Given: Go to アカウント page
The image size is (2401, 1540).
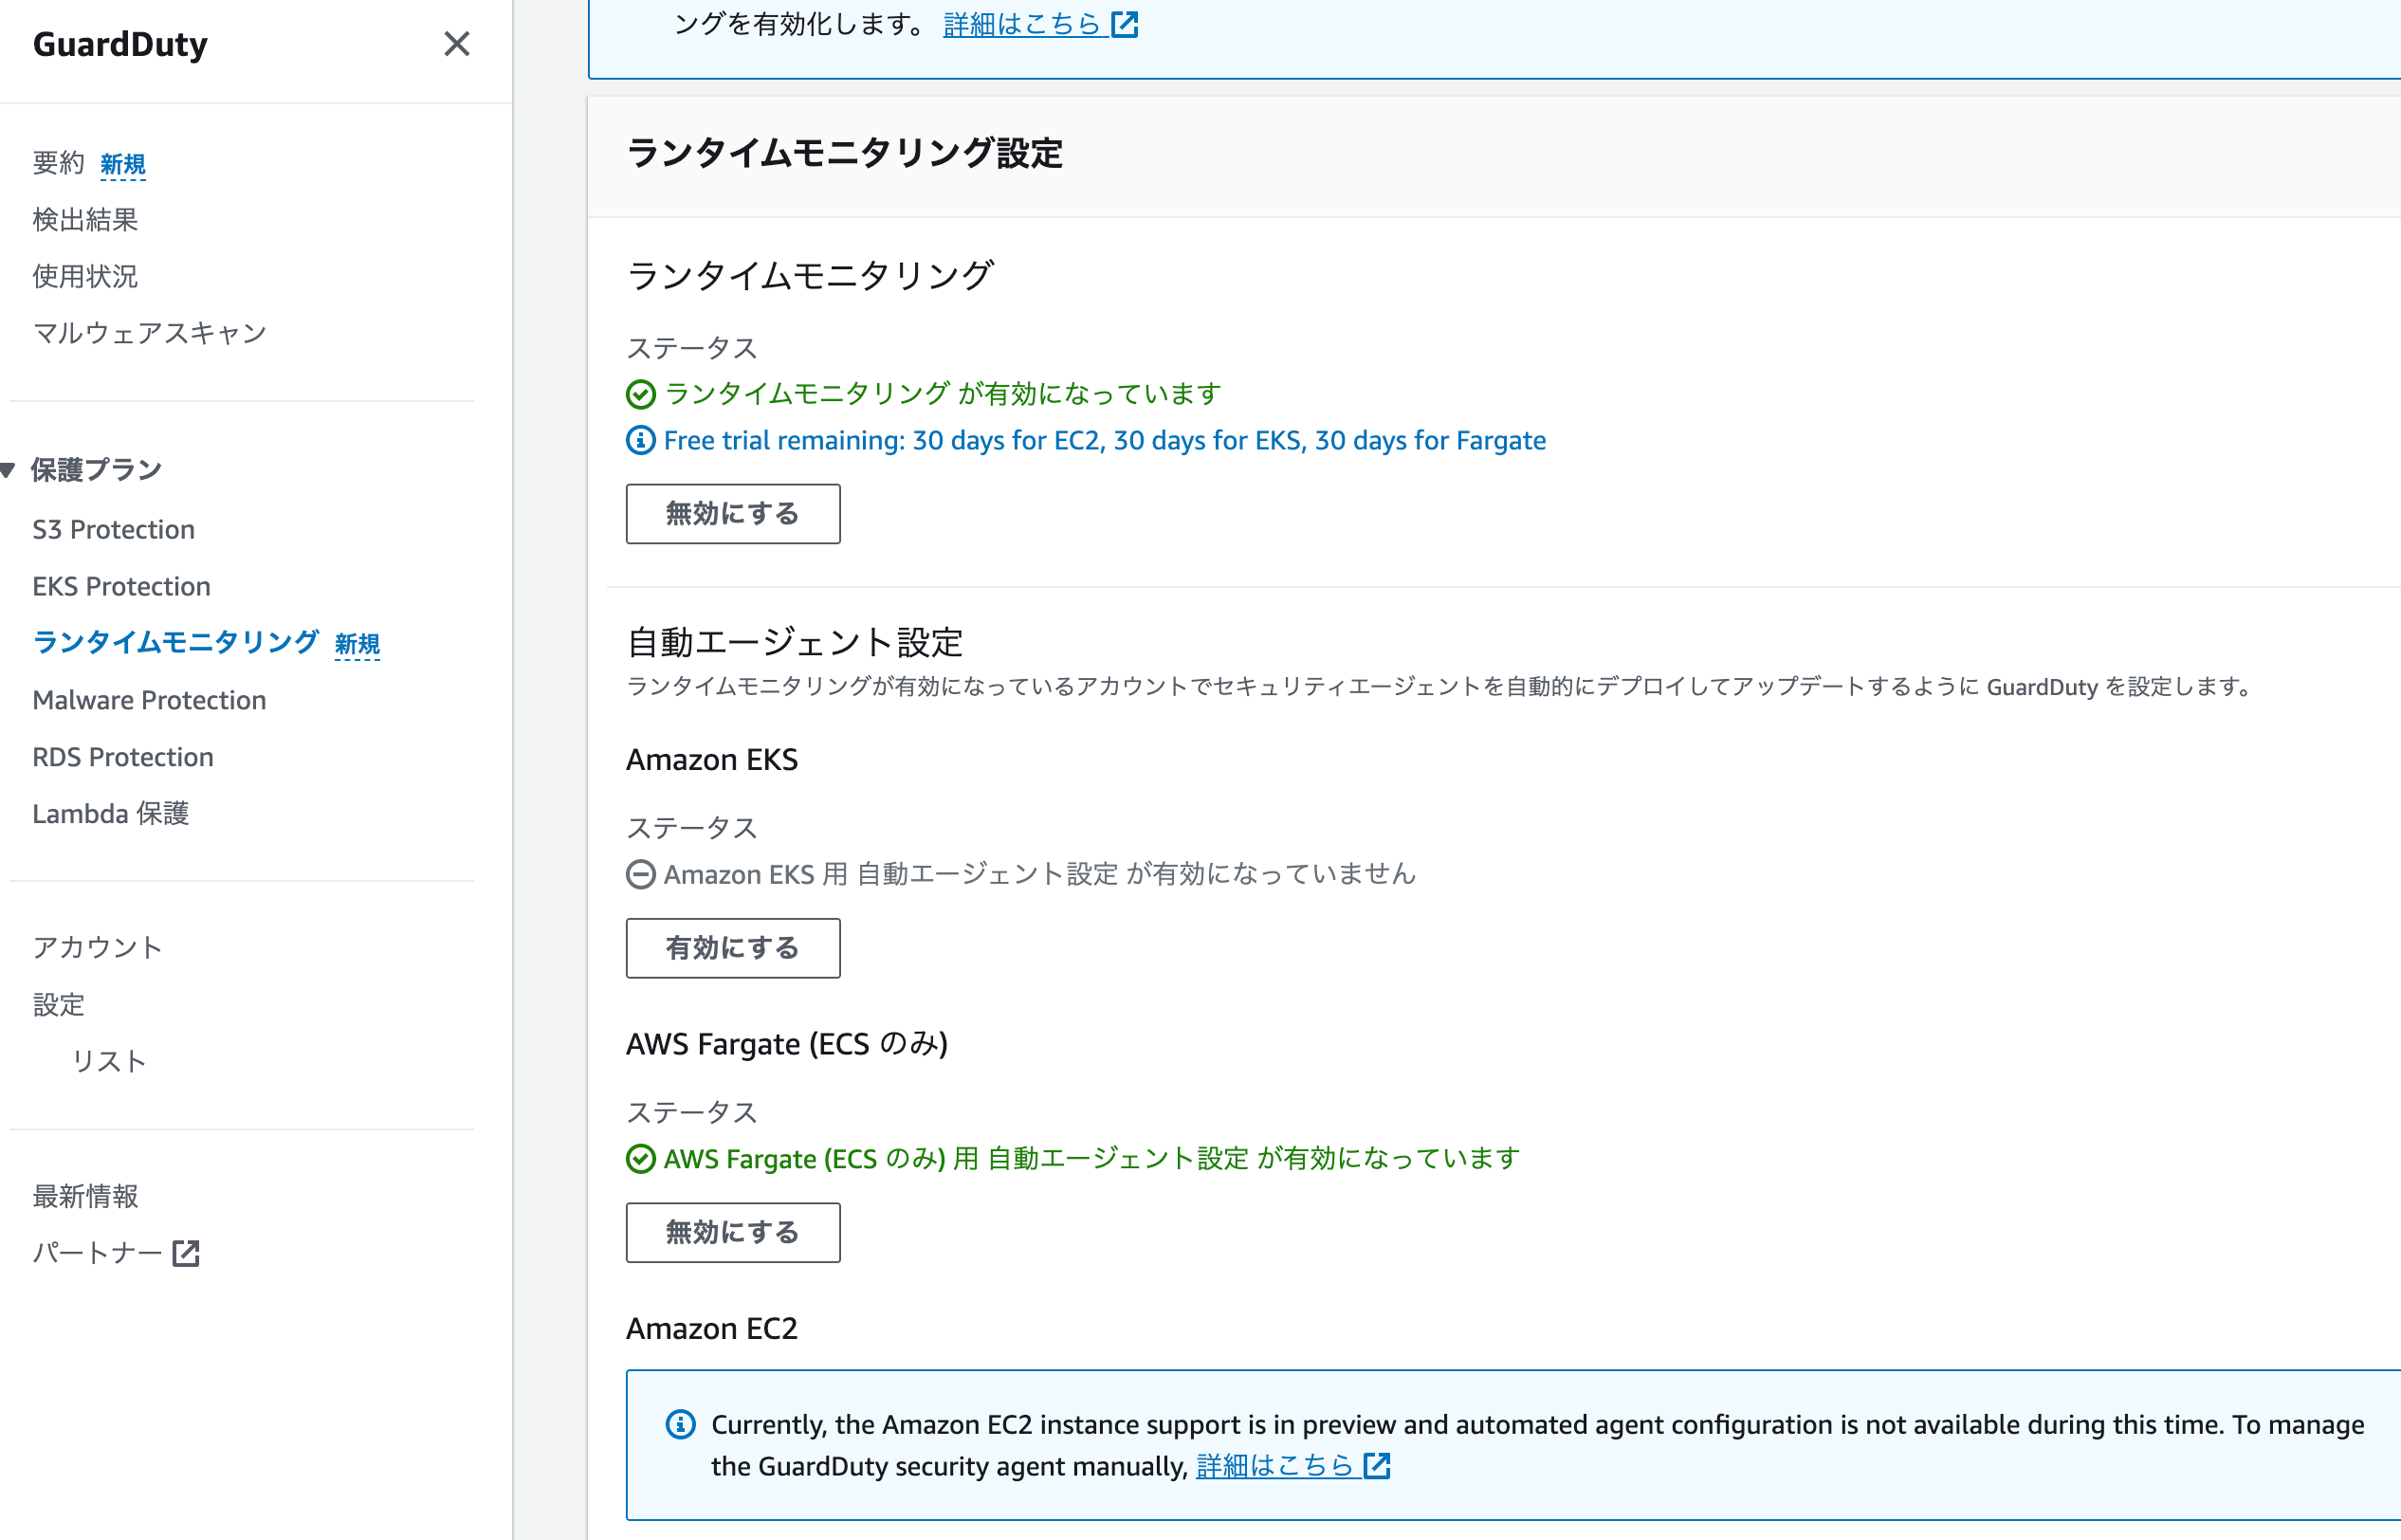Looking at the screenshot, I should (x=98, y=947).
